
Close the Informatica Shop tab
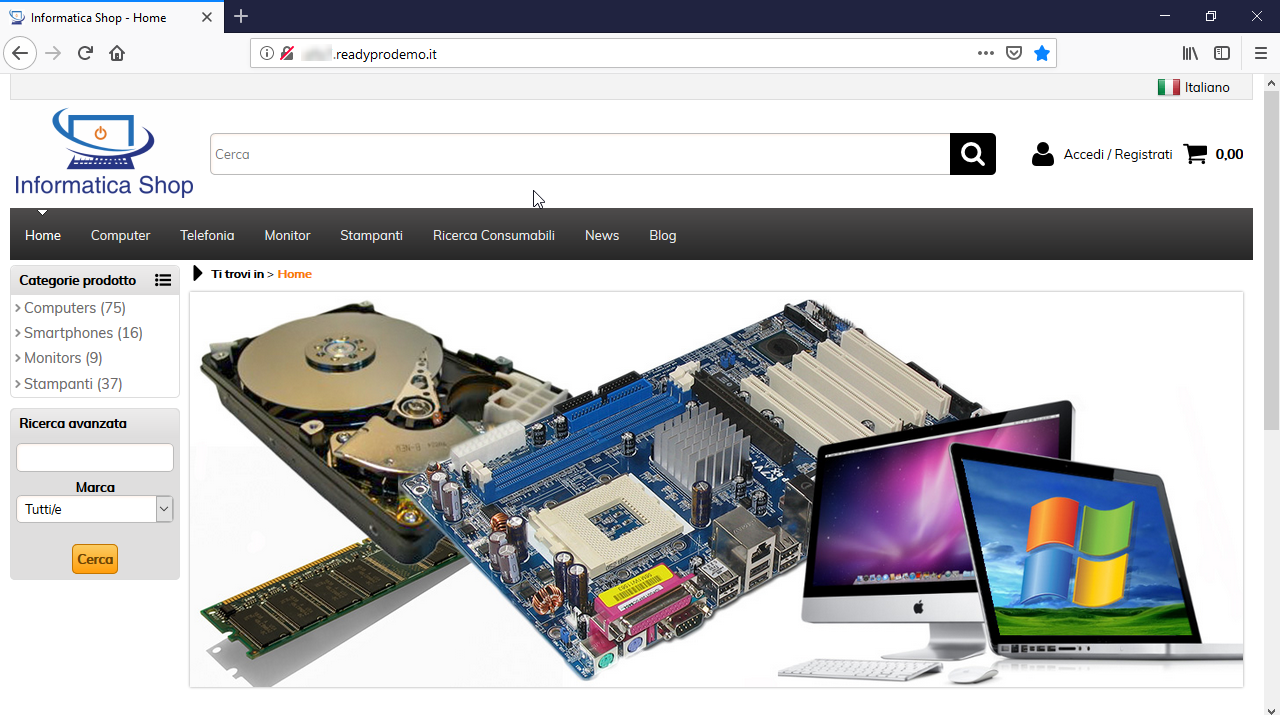[206, 17]
